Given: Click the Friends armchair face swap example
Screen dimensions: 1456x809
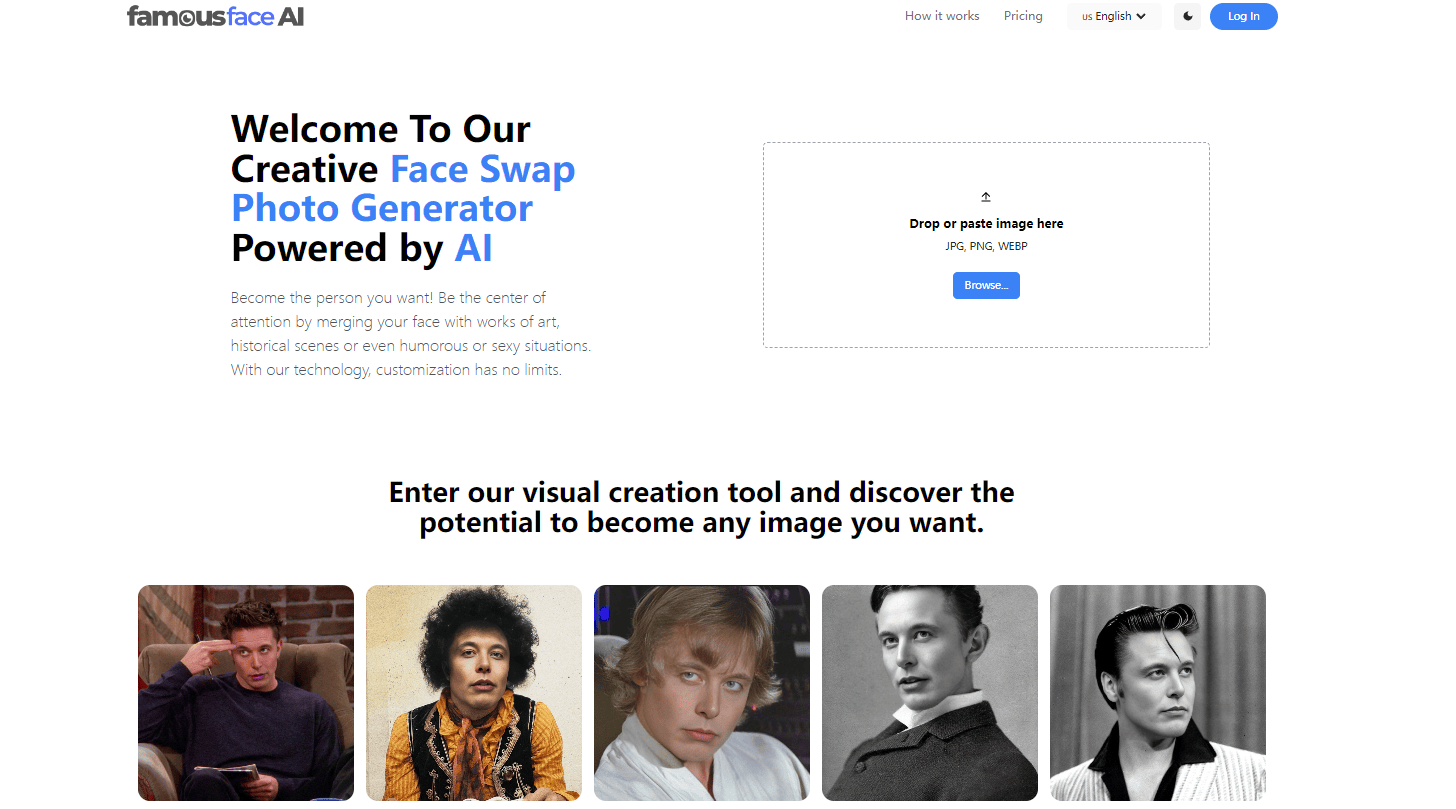Looking at the screenshot, I should (245, 692).
